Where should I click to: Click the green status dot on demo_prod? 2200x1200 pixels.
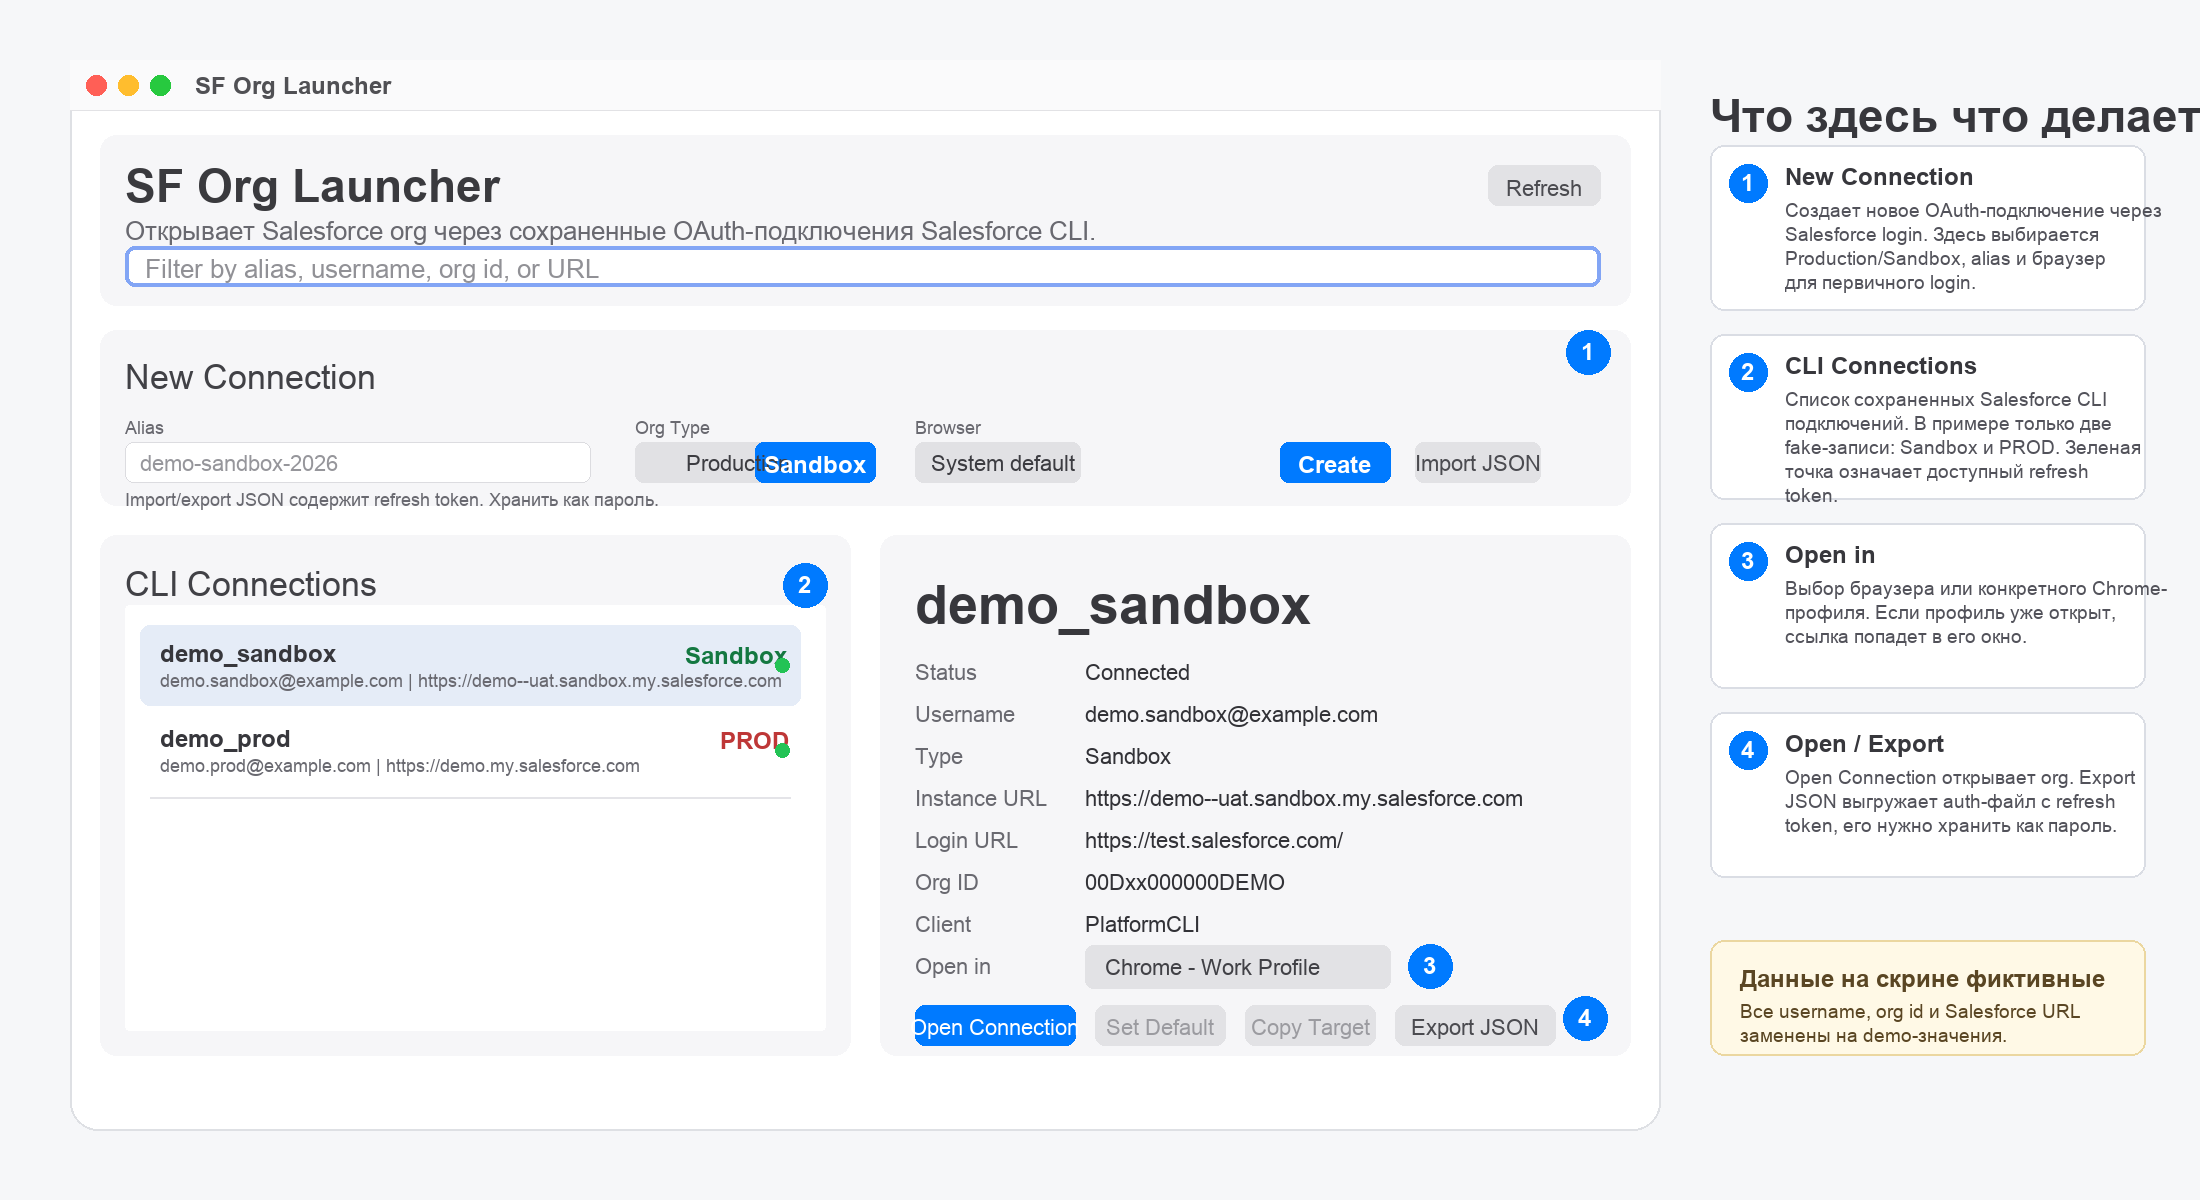coord(782,750)
